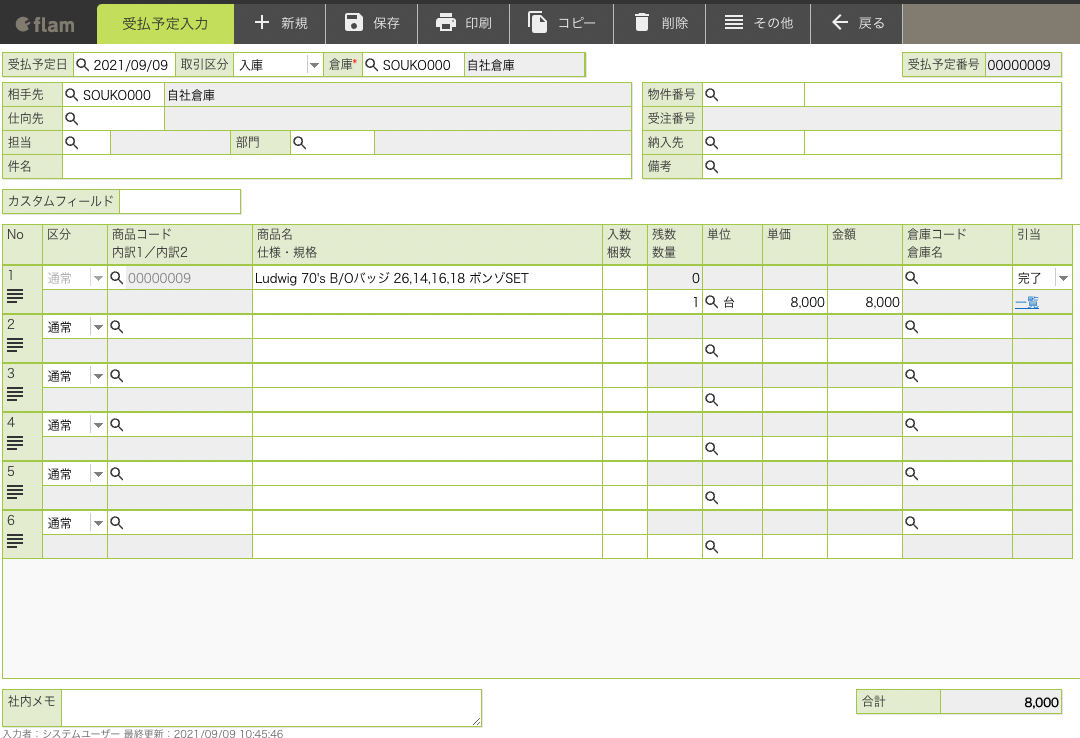1080x738 pixels.
Task: Search unit in row 2
Action: point(712,351)
